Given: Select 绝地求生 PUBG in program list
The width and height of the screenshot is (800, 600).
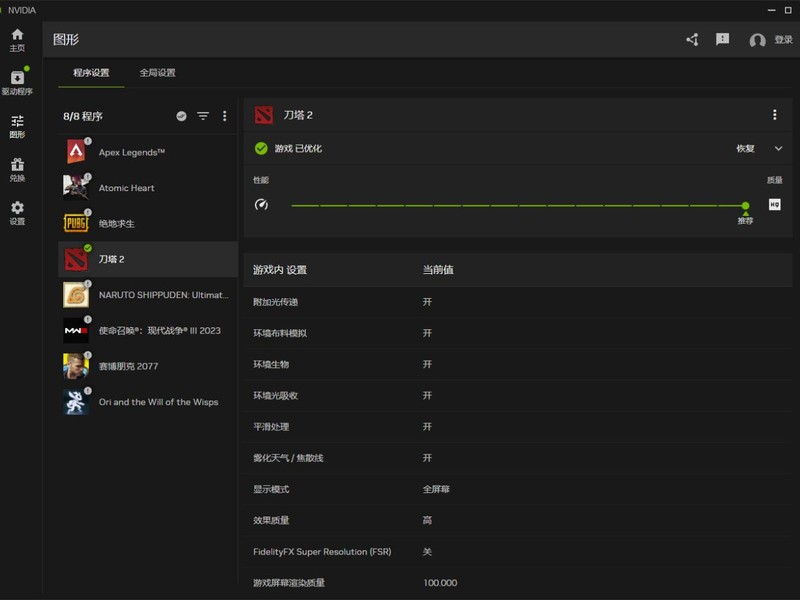Looking at the screenshot, I should click(148, 223).
